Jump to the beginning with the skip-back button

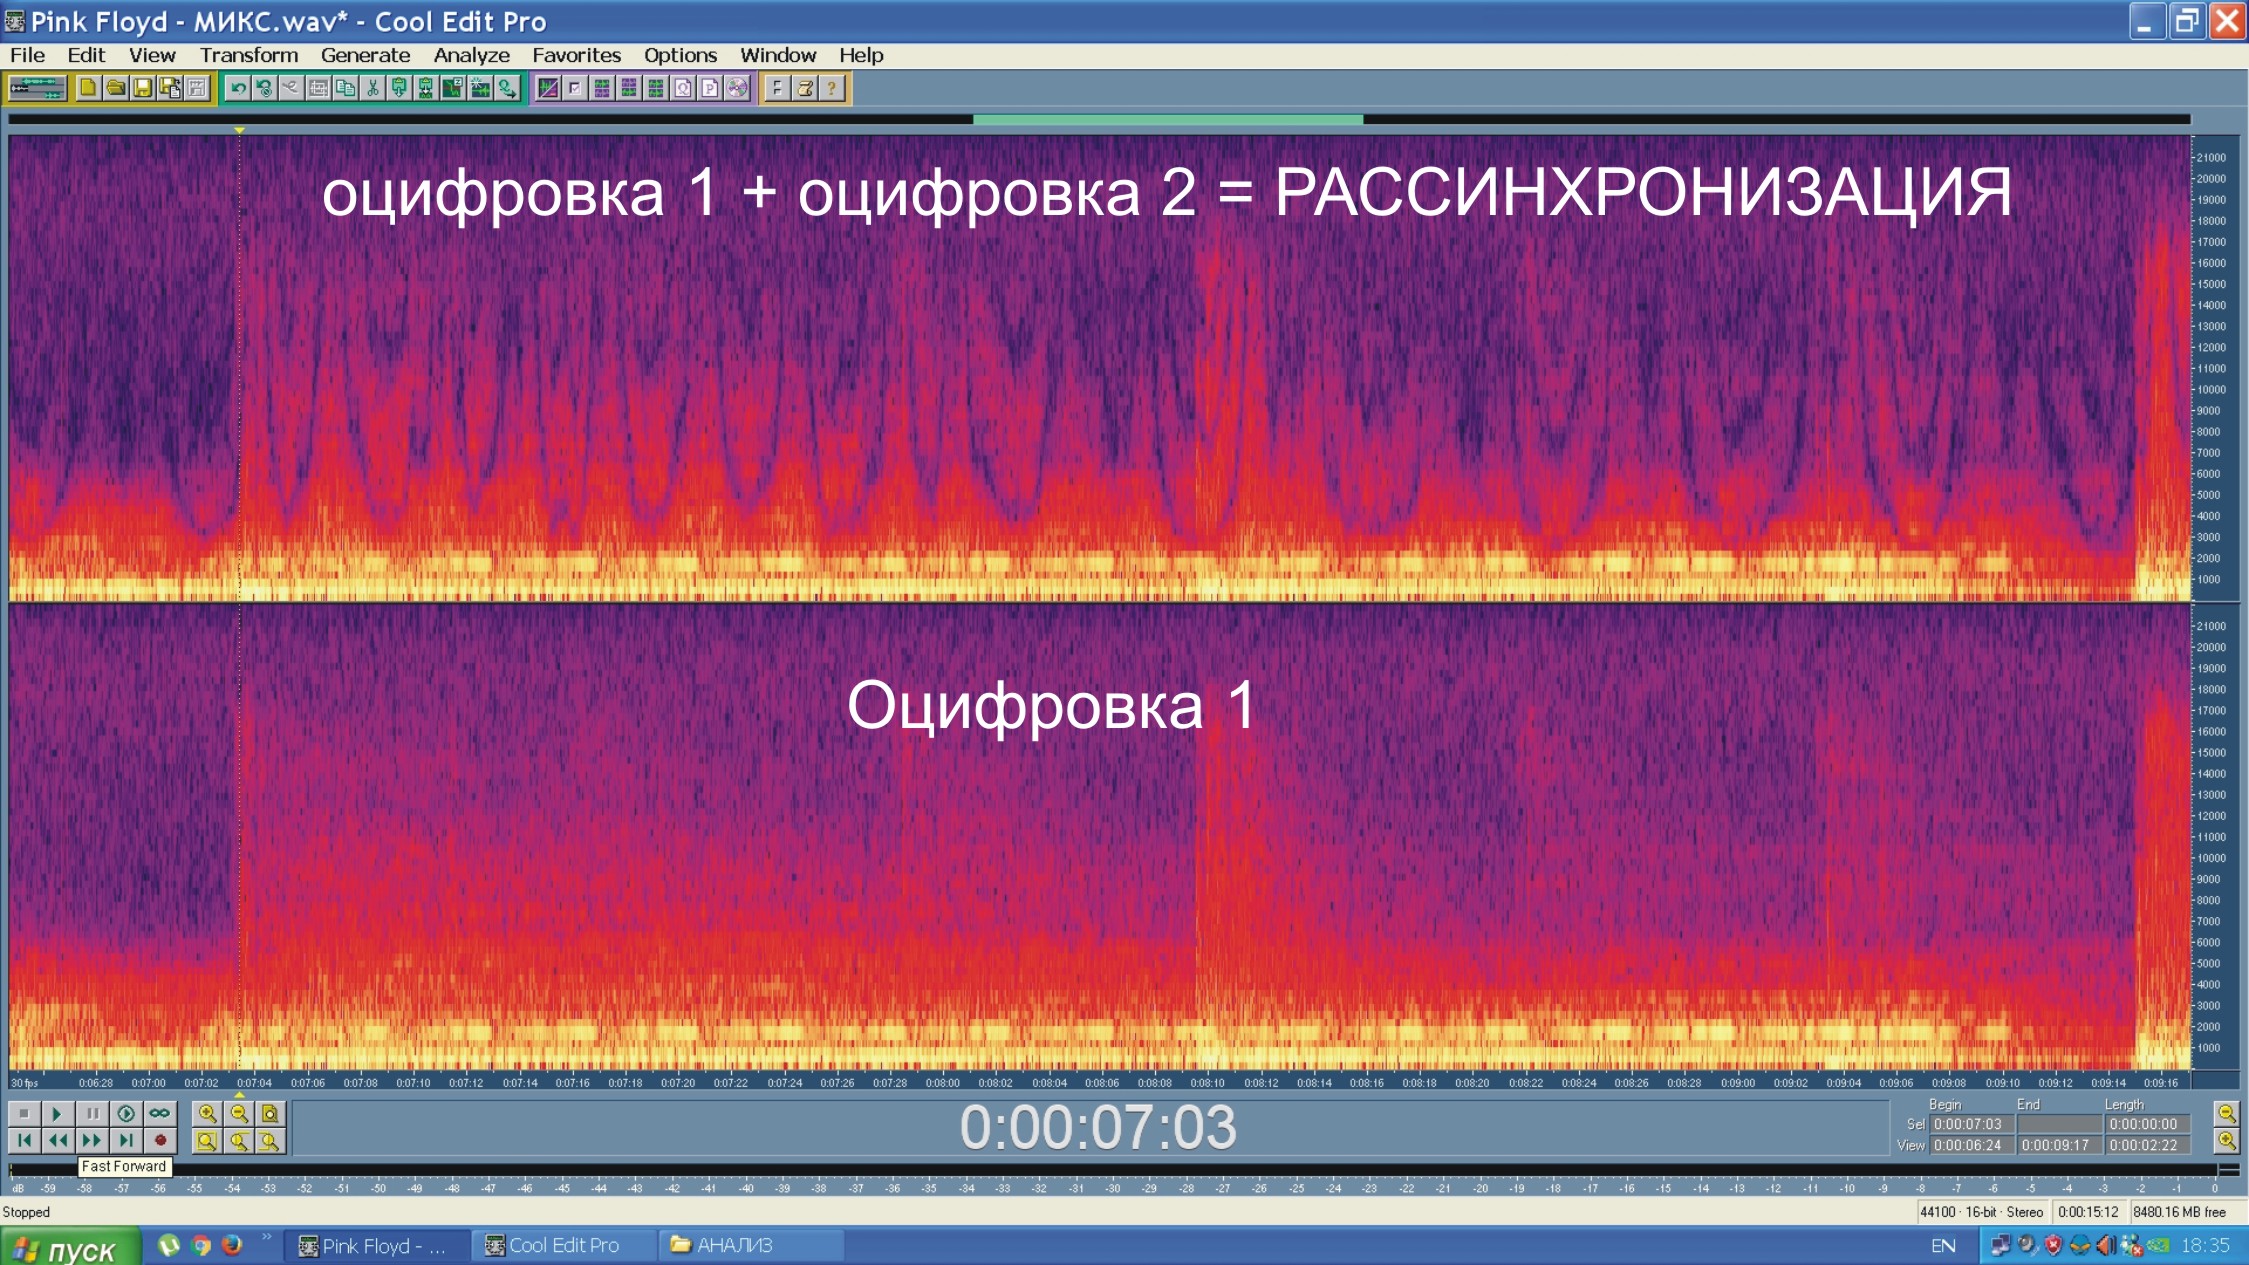pyautogui.click(x=24, y=1140)
